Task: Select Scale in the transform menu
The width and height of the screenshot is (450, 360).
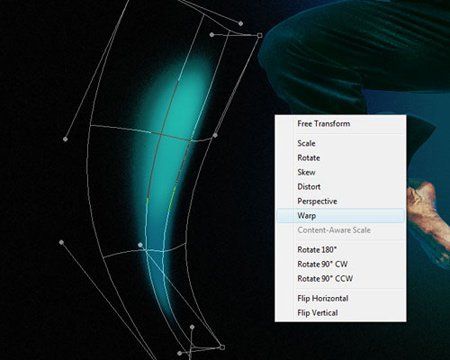Action: [x=340, y=143]
